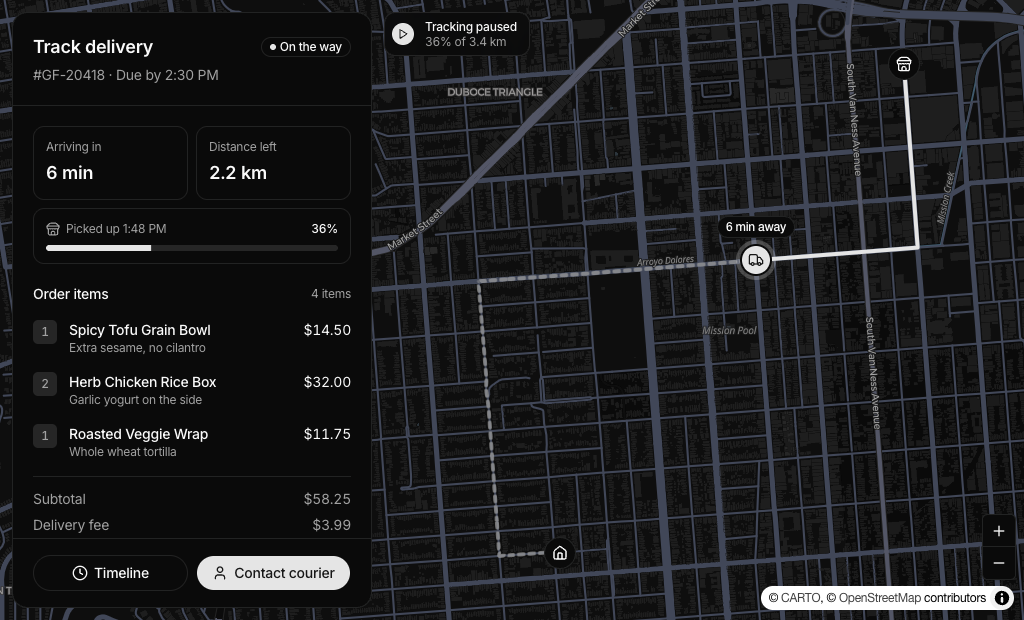Click the quantity badge for Roasted Veggie Wrap
This screenshot has height=620, width=1024.
tap(45, 436)
